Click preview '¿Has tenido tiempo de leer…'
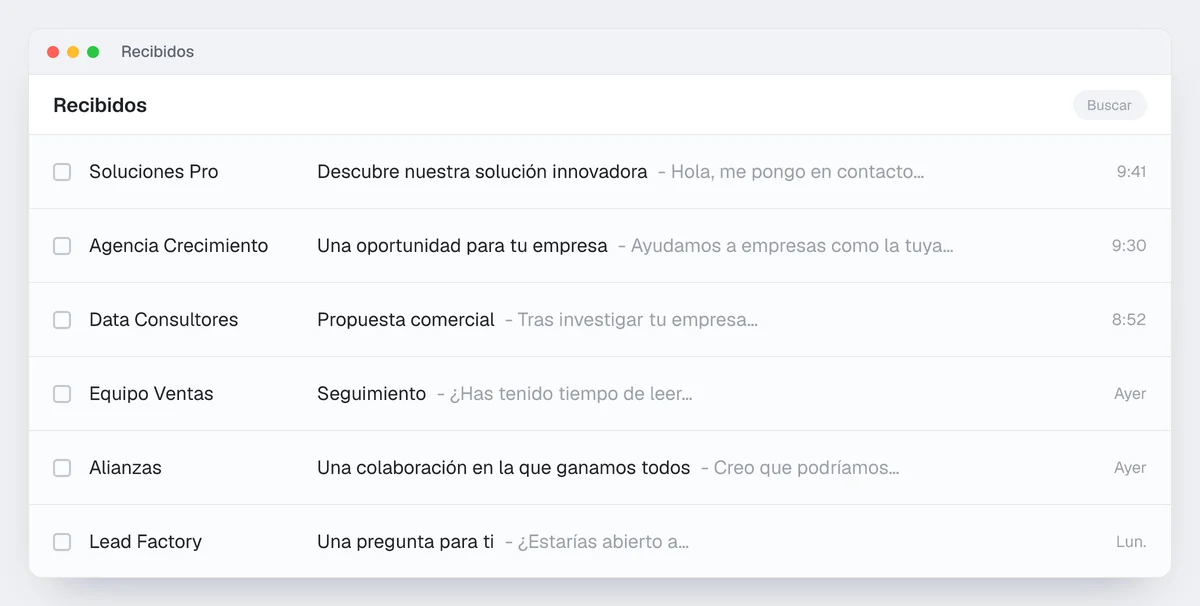The height and width of the screenshot is (606, 1200). point(571,394)
